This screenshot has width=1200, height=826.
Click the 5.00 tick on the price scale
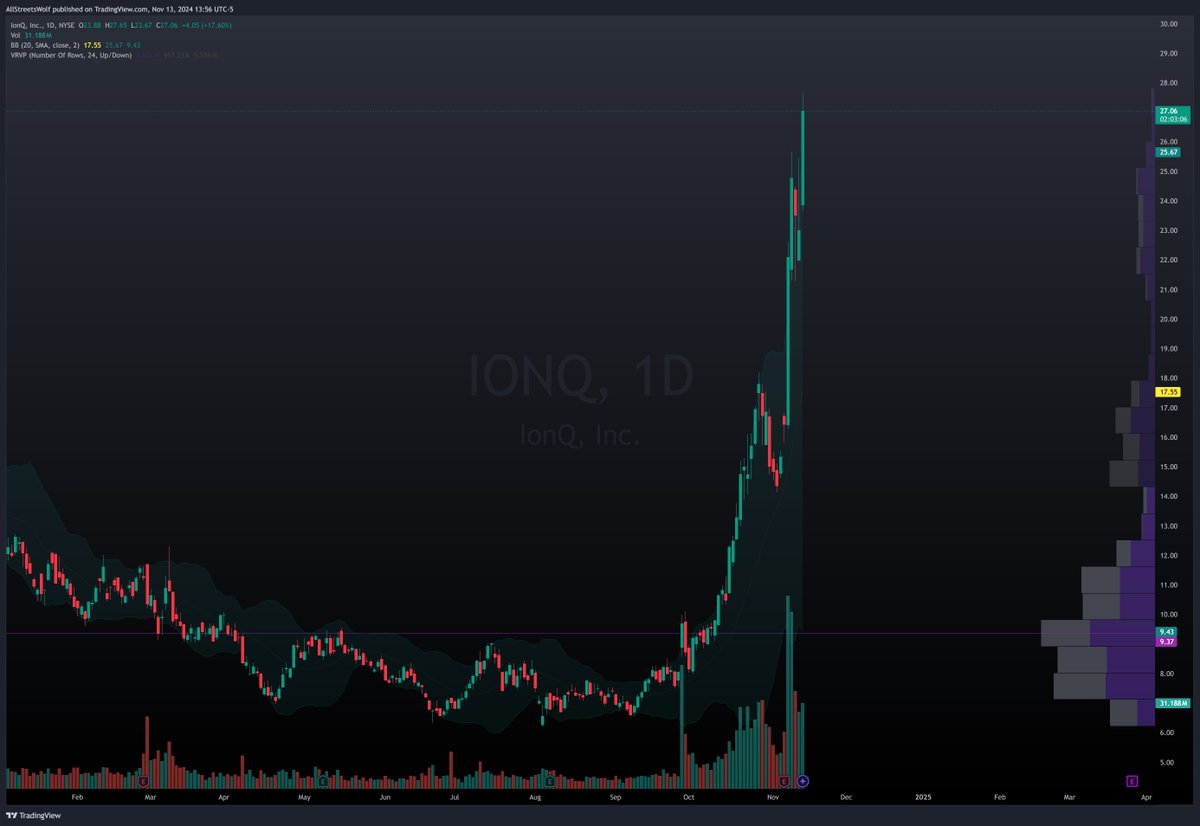(x=1165, y=762)
